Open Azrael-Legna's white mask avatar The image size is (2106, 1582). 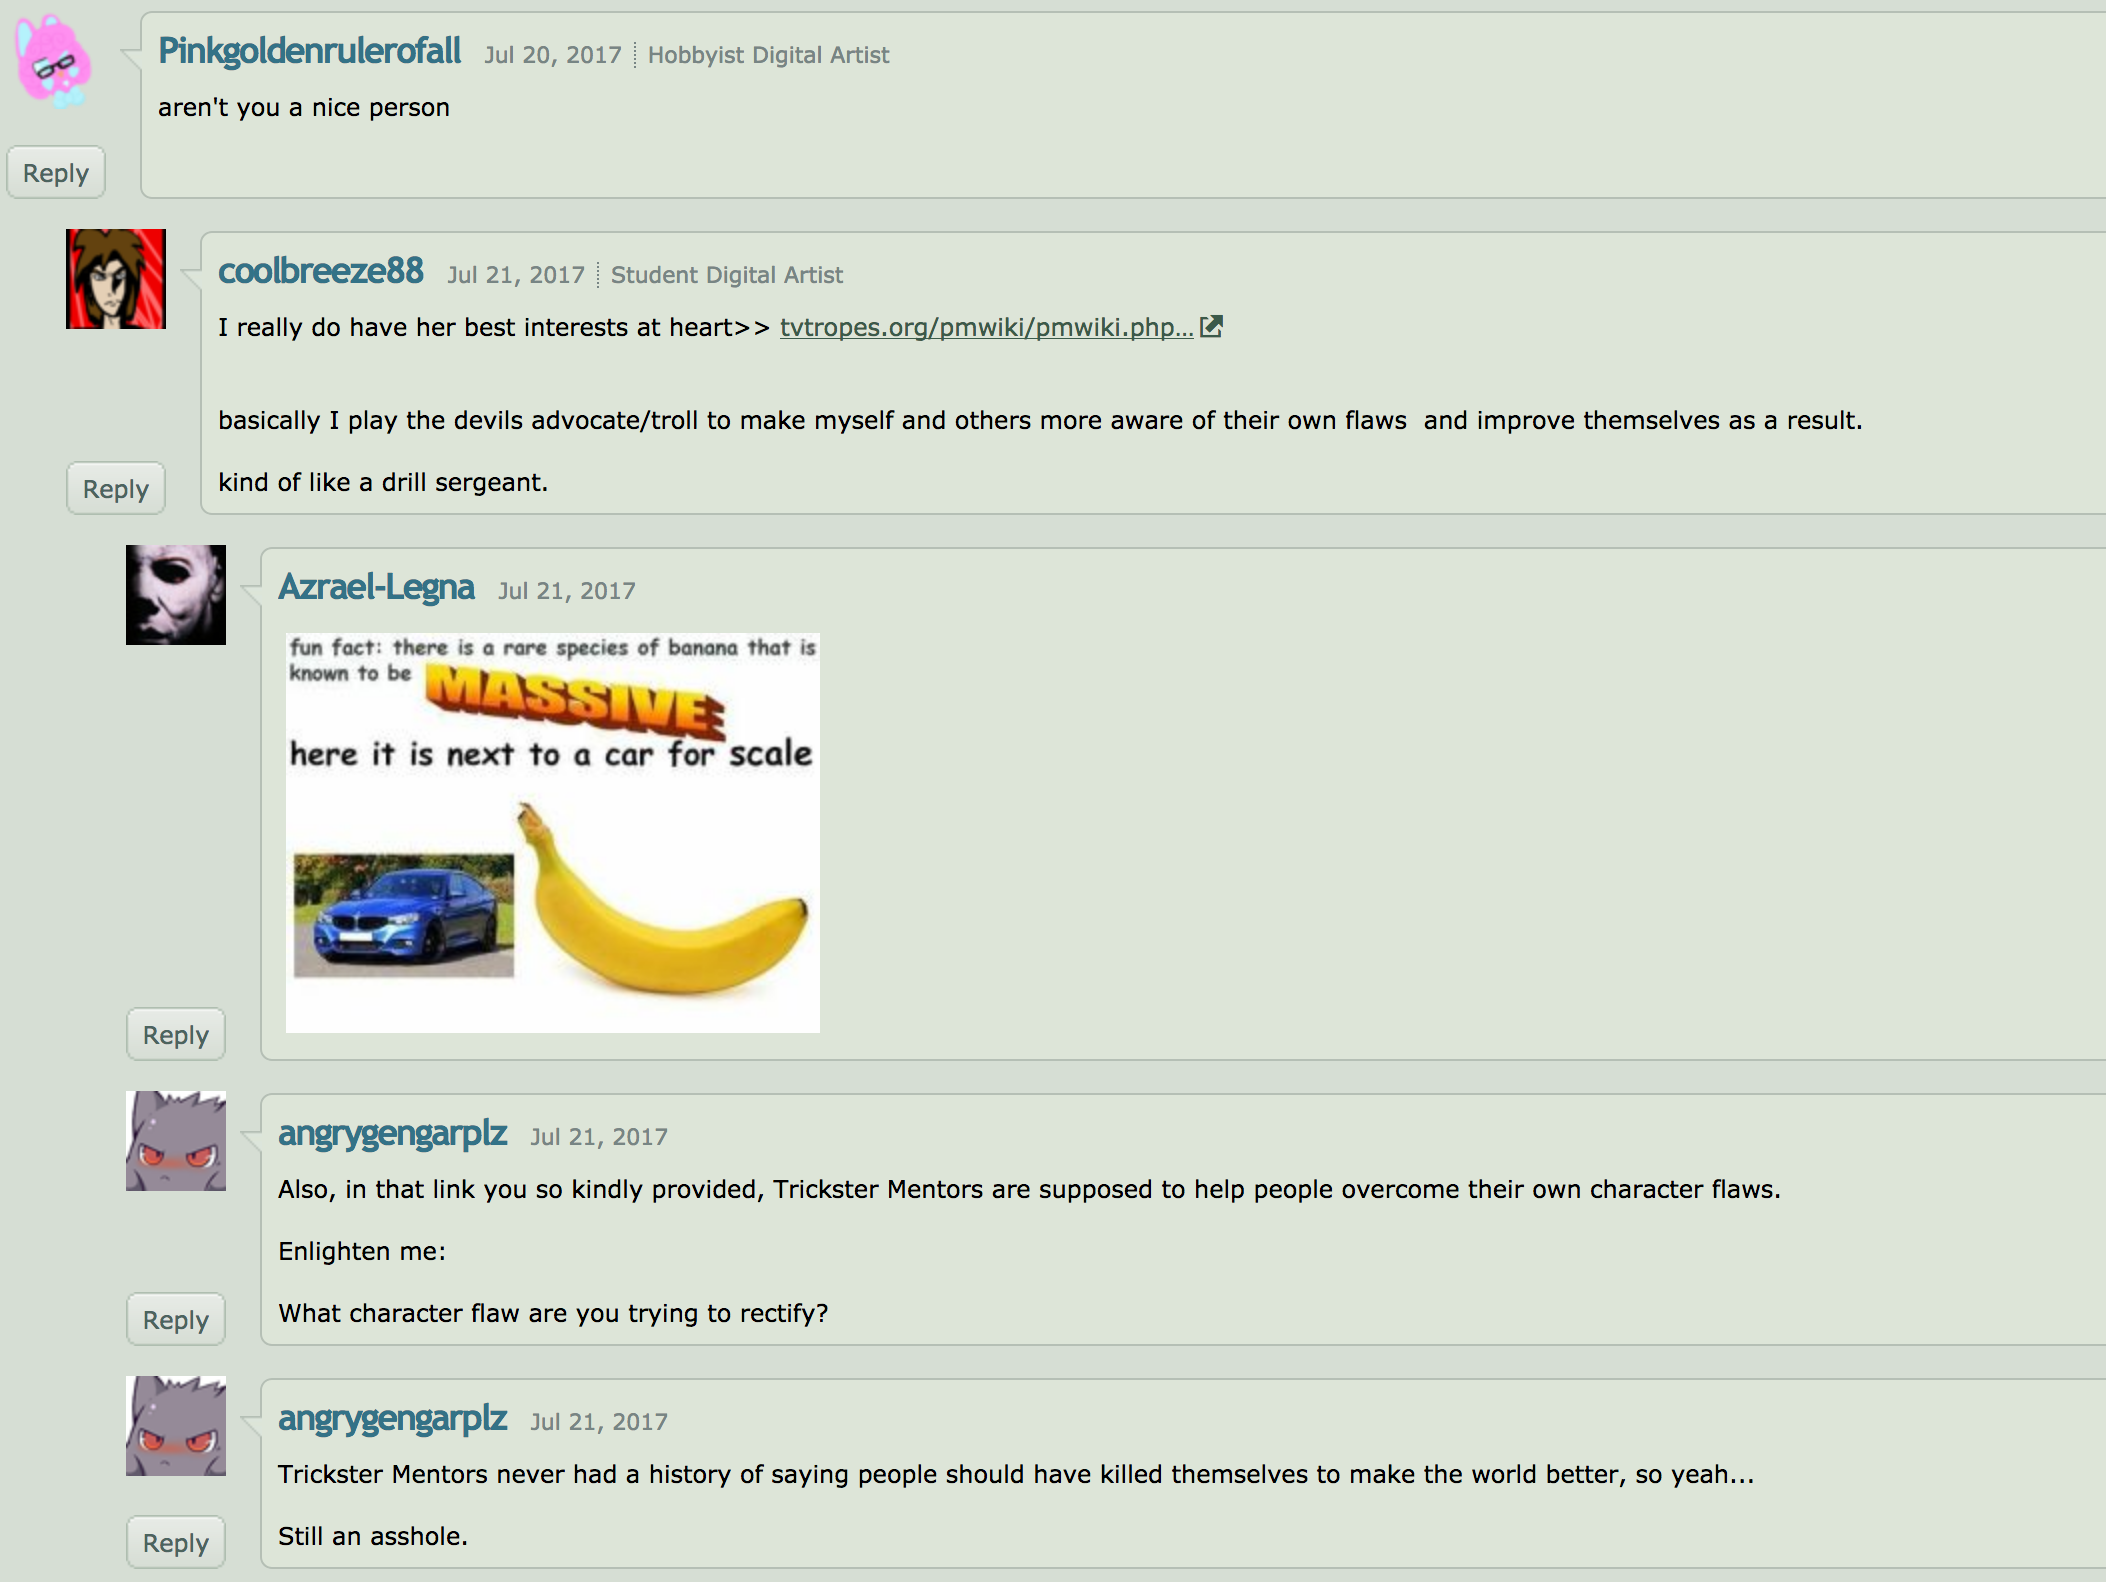click(176, 595)
